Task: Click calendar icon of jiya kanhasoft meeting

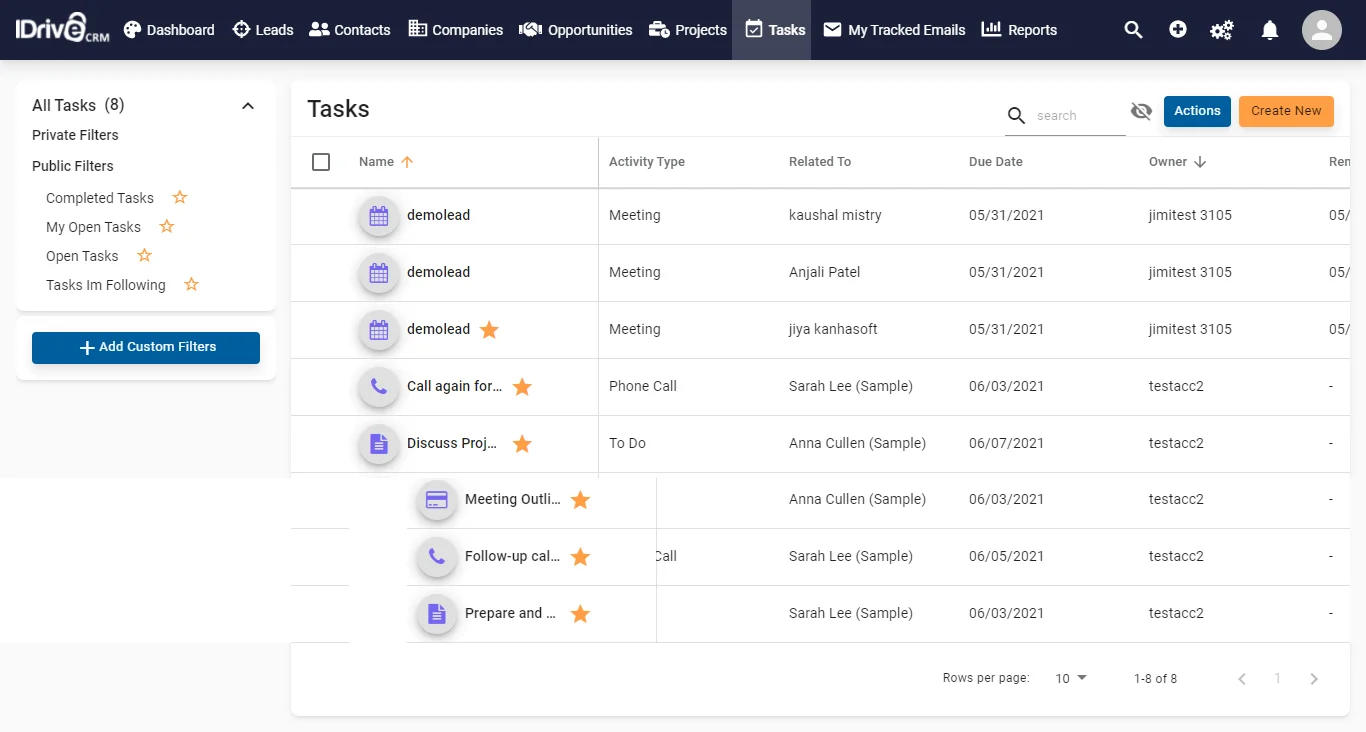Action: coord(379,330)
